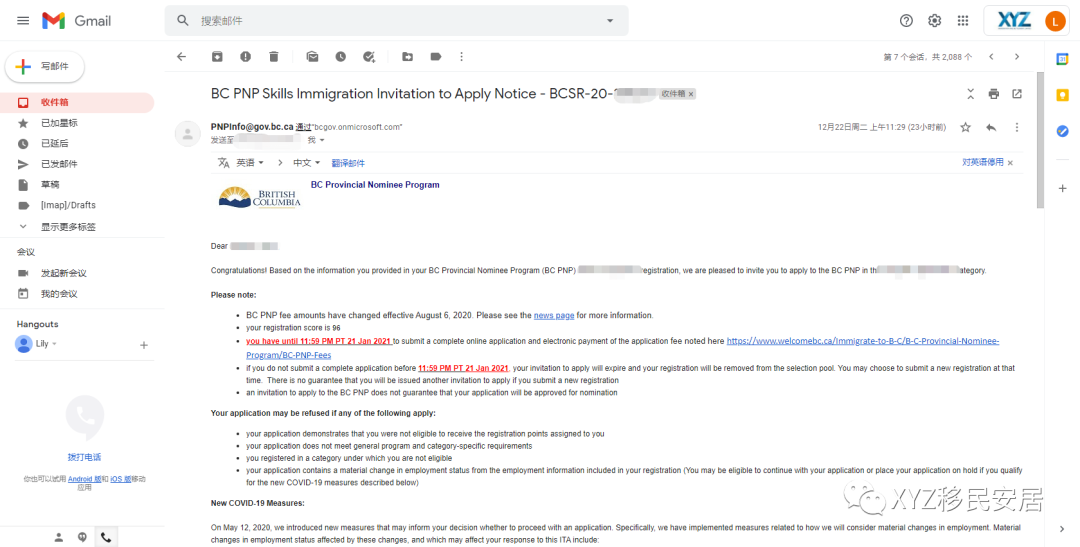The image size is (1080, 547).
Task: Click 翻译邮件 translate message link
Action: pyautogui.click(x=348, y=163)
